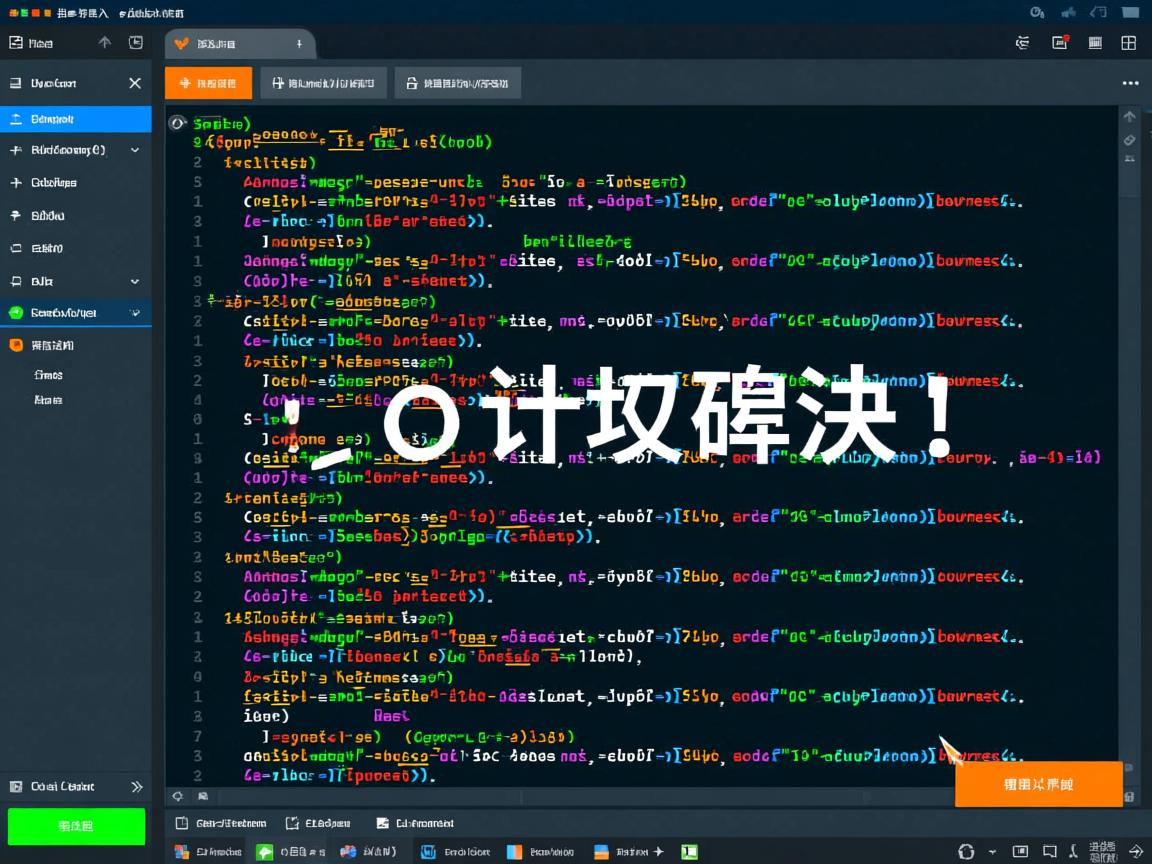The width and height of the screenshot is (1152, 864).
Task: Expand the chevron on the second sidebar entry
Action: tap(133, 149)
